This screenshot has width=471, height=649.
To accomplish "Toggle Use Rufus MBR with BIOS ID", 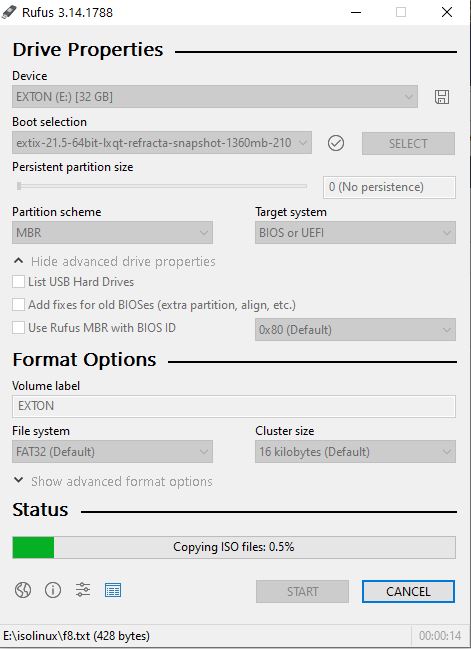I will tap(18, 327).
